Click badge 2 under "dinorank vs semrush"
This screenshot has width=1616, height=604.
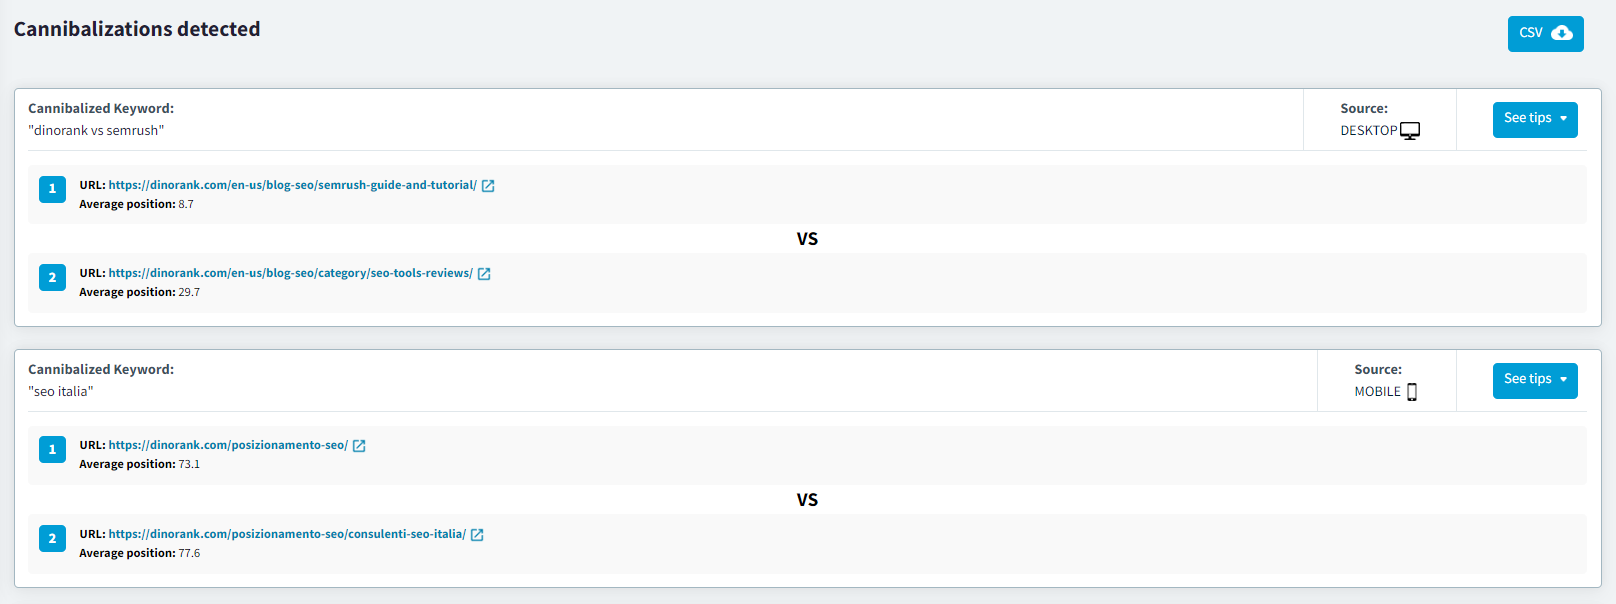[52, 277]
